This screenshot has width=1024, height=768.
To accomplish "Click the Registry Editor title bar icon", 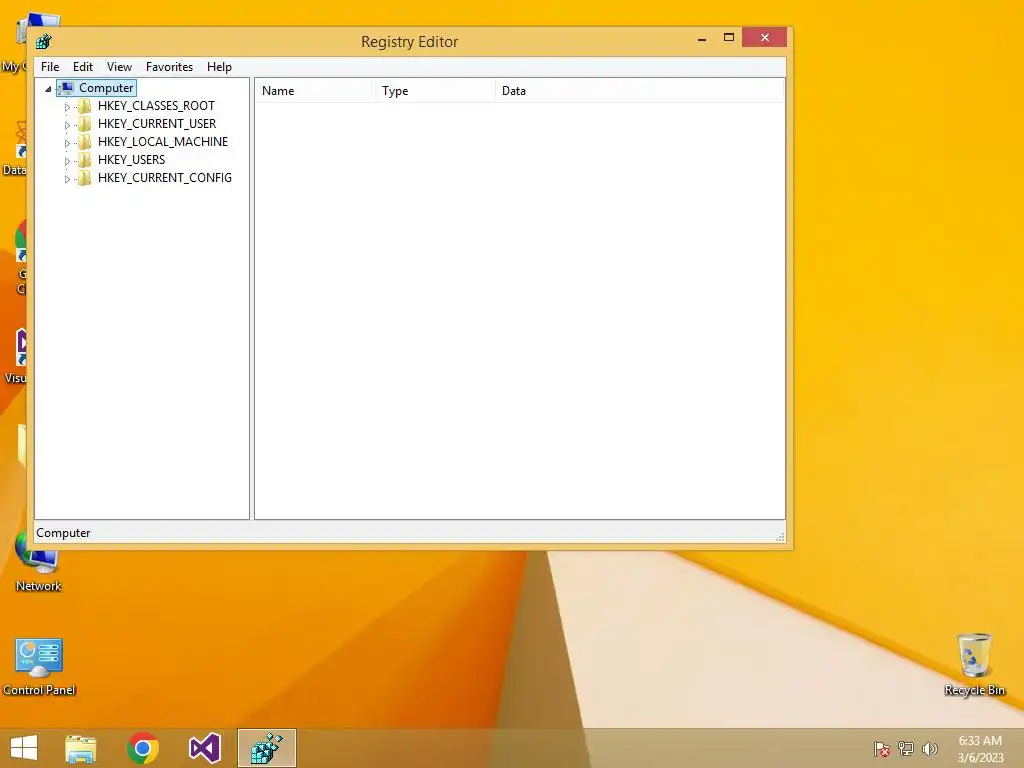I will point(44,42).
